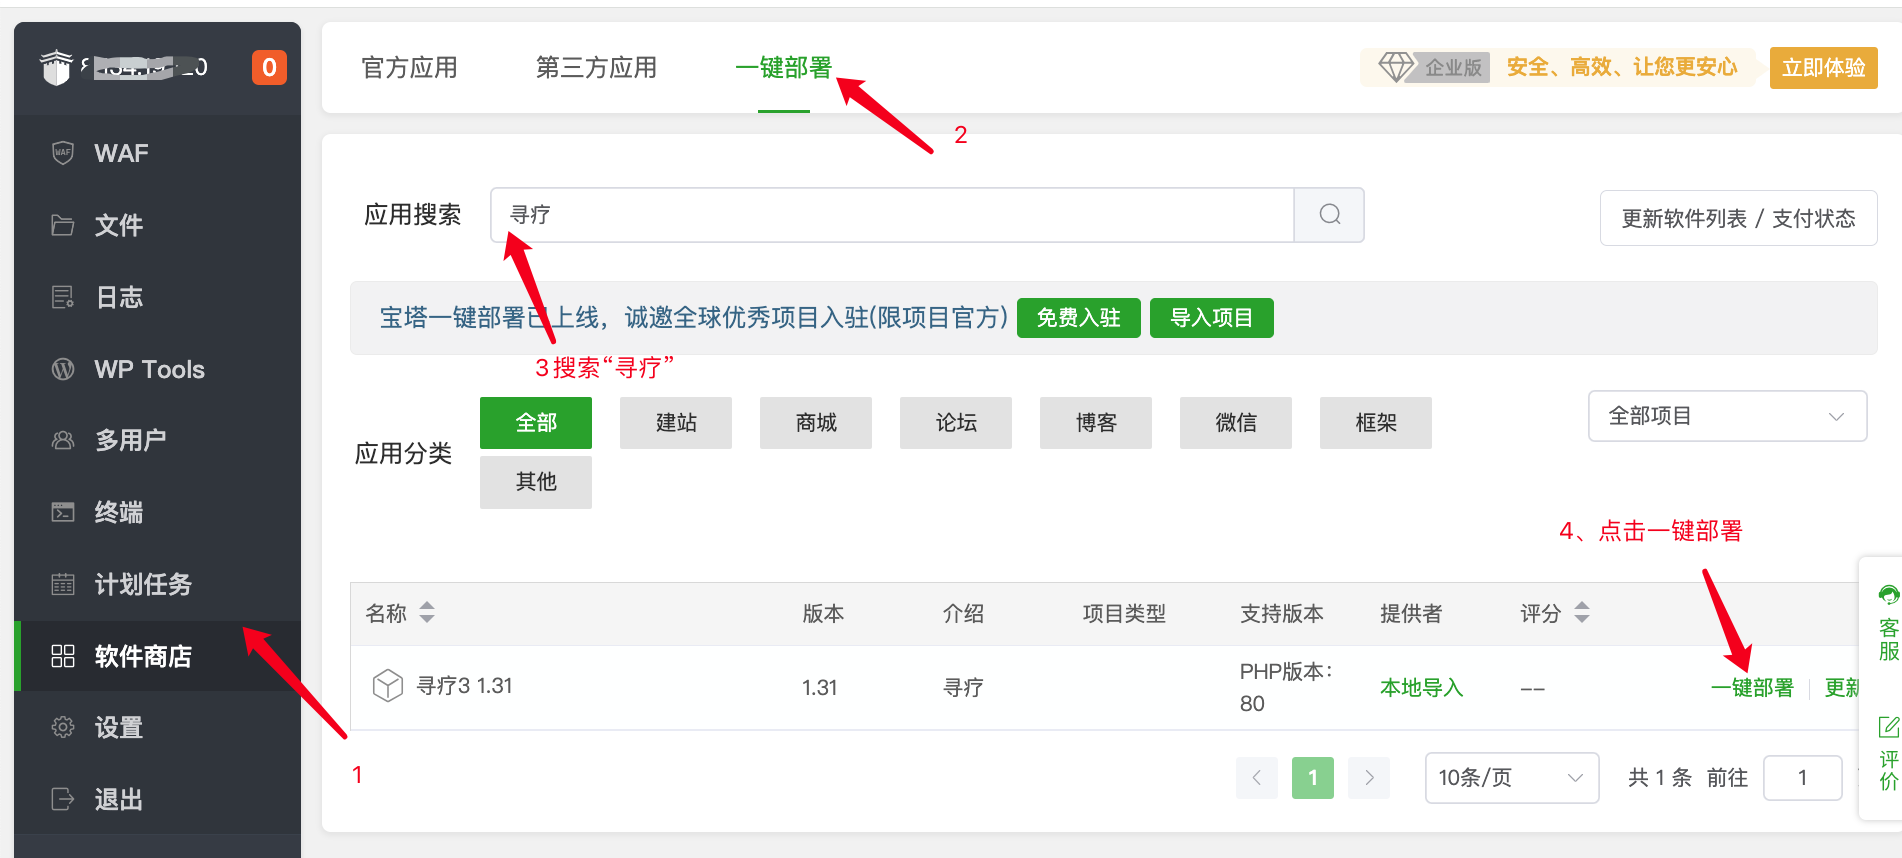Click the 立即体验 orange button
This screenshot has height=858, width=1902.
point(1823,68)
